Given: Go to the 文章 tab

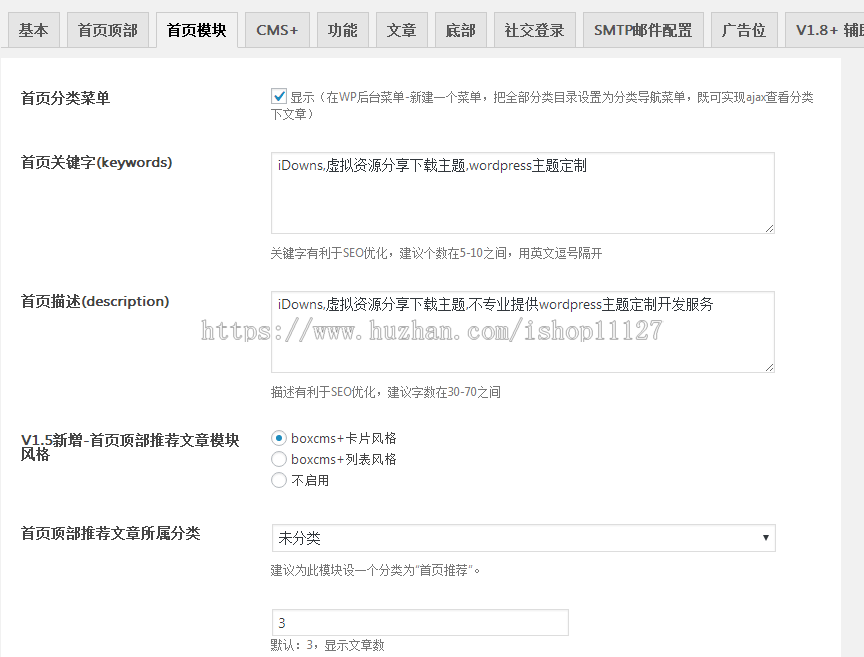Looking at the screenshot, I should click(402, 30).
